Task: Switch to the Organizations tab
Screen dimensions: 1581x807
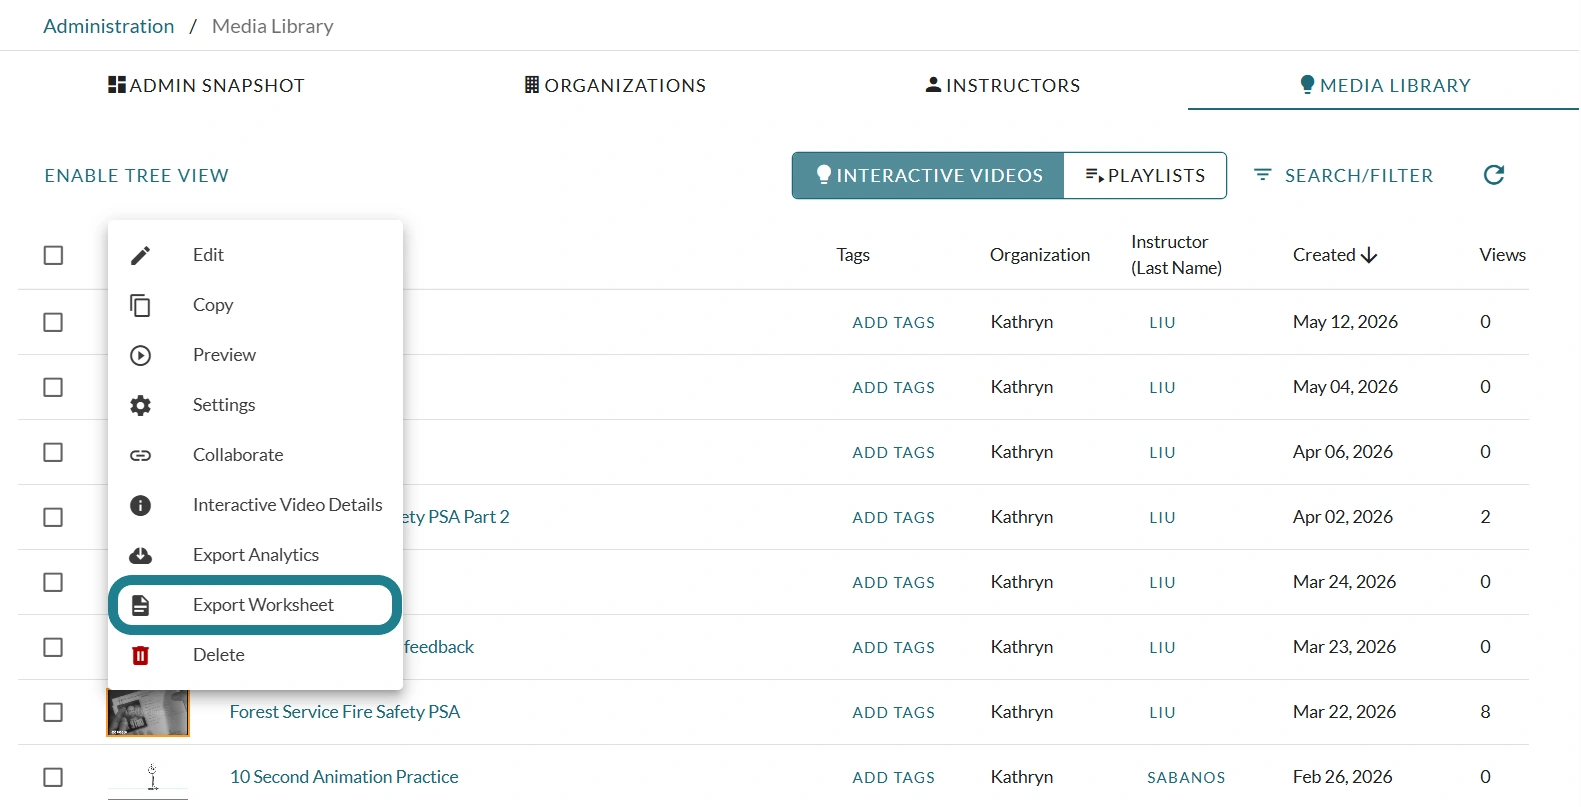Action: pyautogui.click(x=615, y=85)
